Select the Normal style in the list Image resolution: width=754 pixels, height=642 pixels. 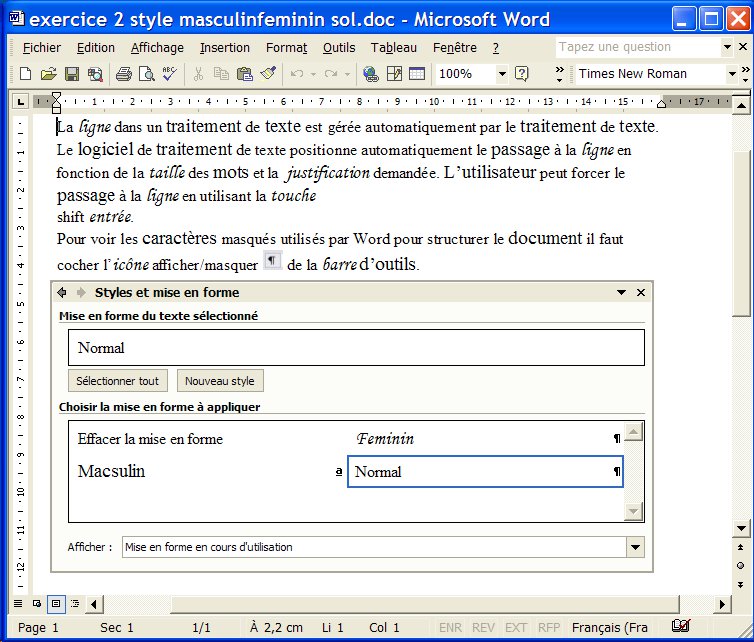pyautogui.click(x=485, y=472)
